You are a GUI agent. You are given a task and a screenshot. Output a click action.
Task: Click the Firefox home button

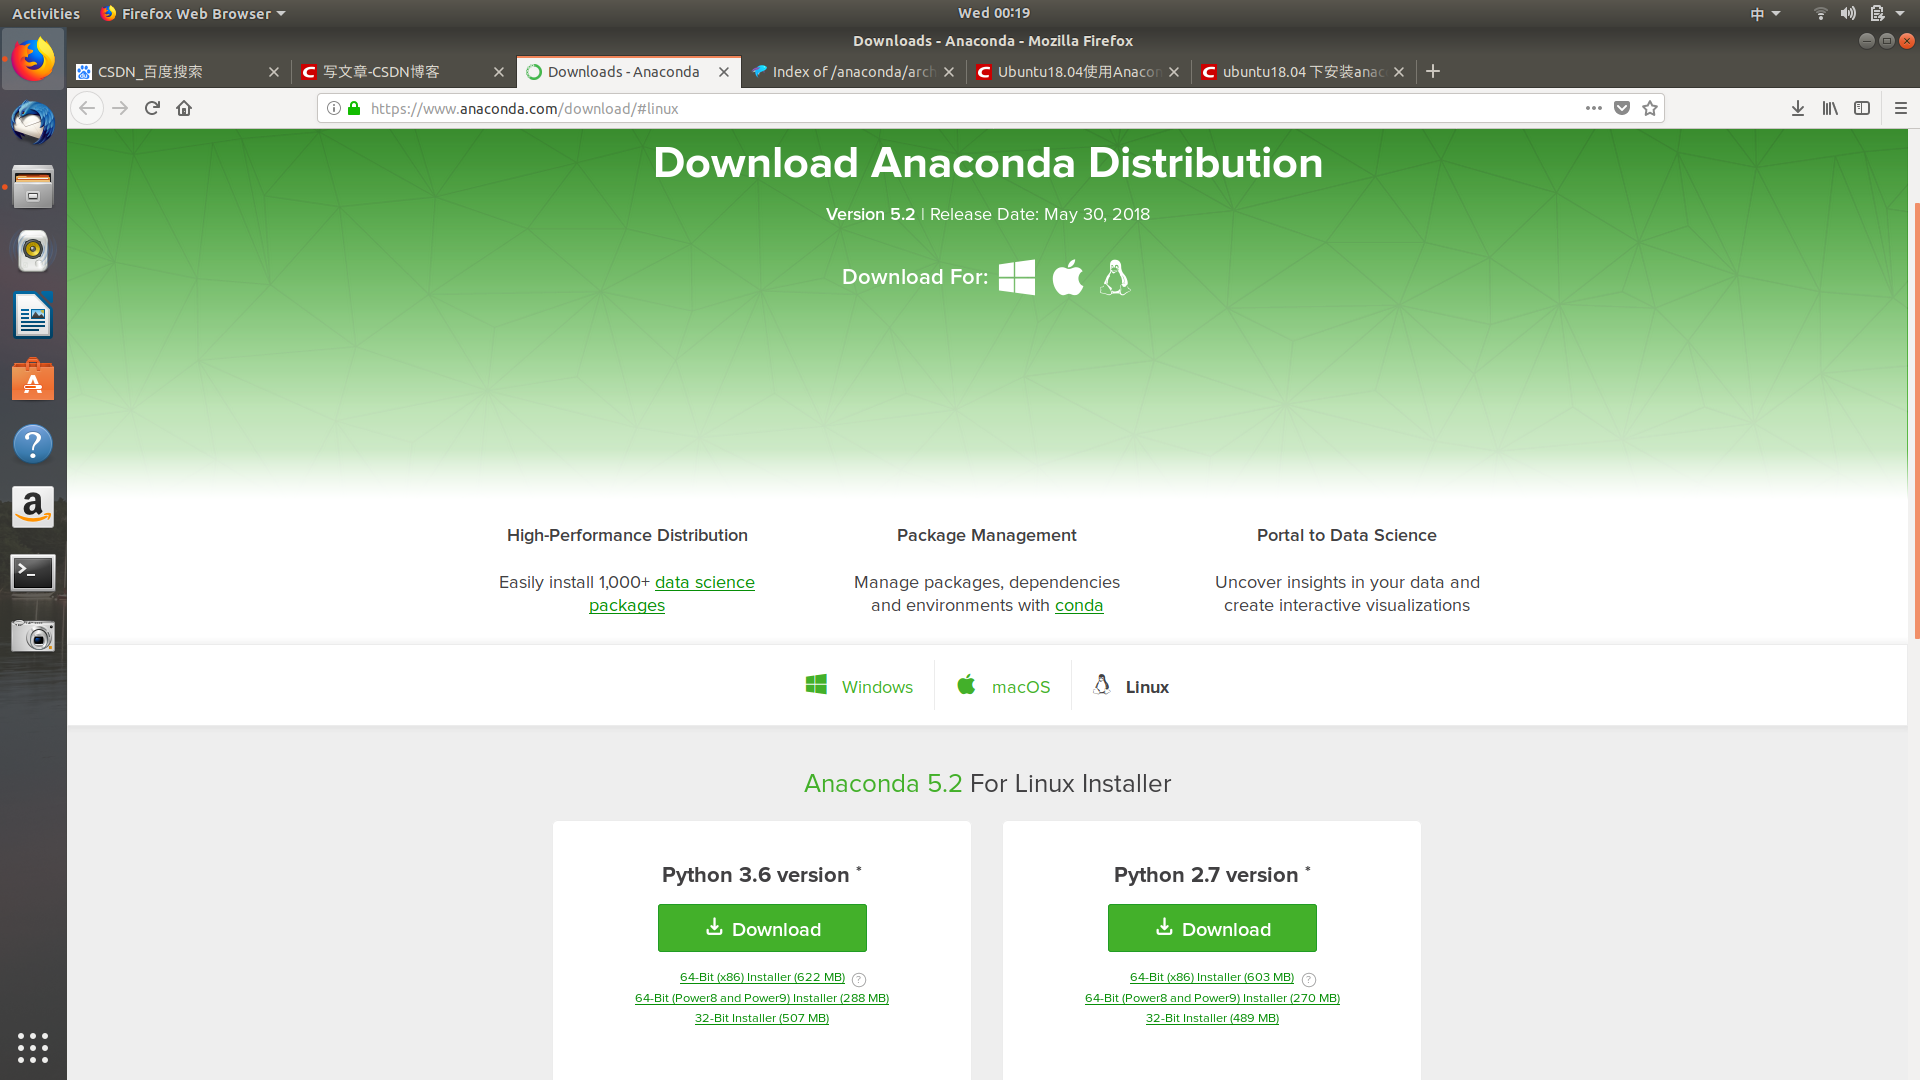[x=183, y=108]
